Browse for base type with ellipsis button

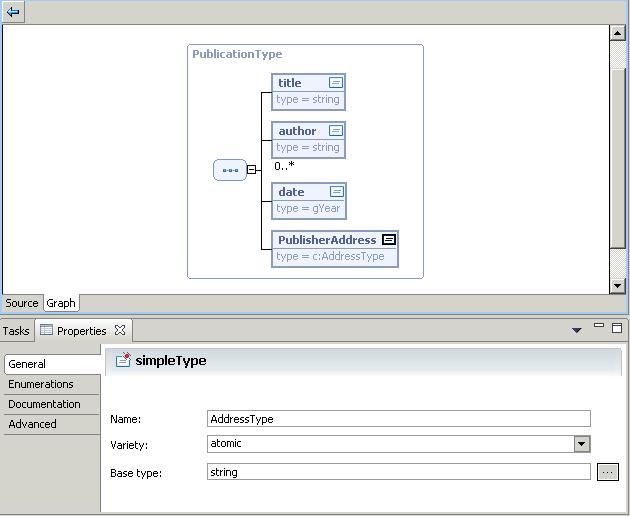607,472
